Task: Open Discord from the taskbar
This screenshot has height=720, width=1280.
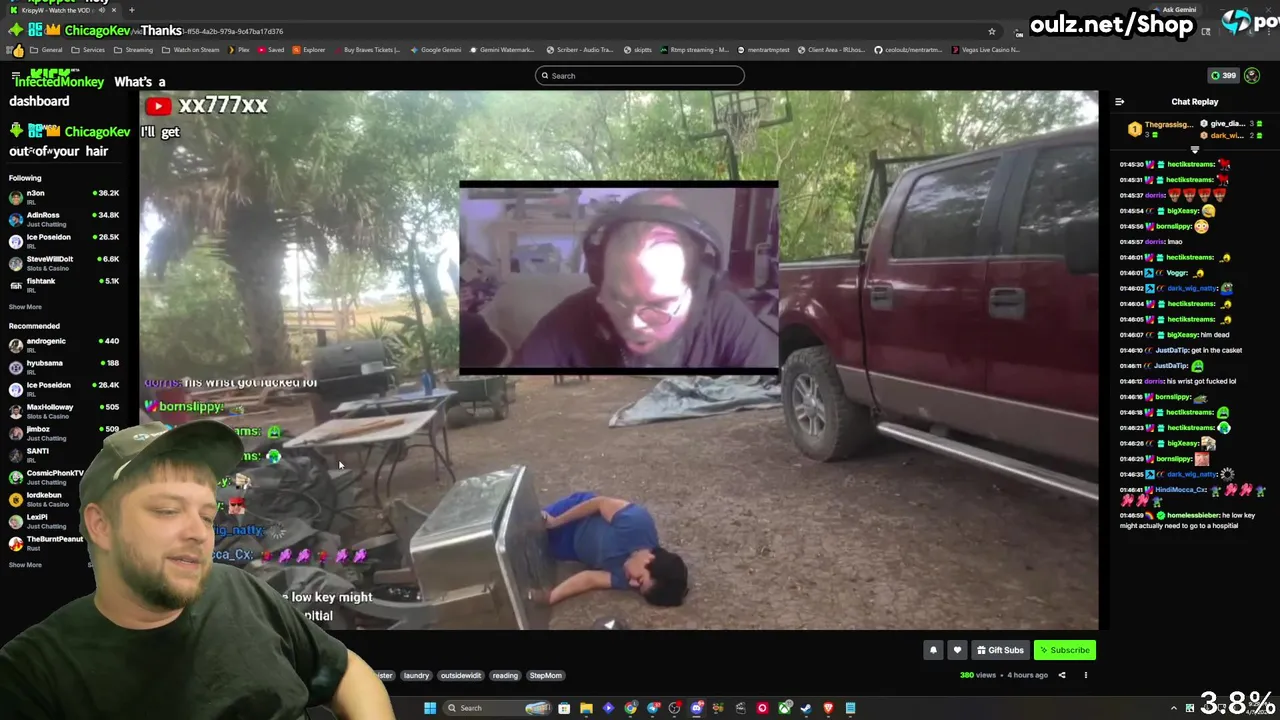Action: [x=697, y=708]
